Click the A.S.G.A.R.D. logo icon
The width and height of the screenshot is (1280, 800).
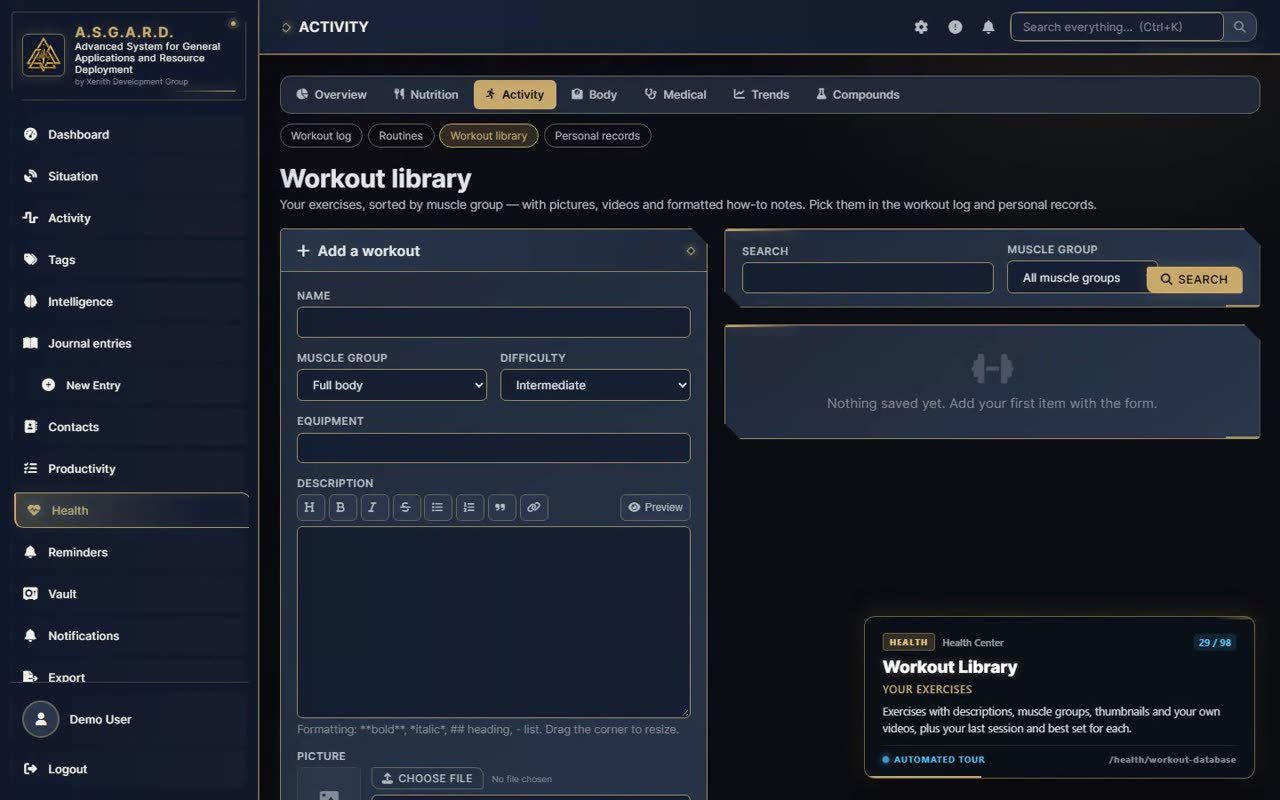[43, 54]
